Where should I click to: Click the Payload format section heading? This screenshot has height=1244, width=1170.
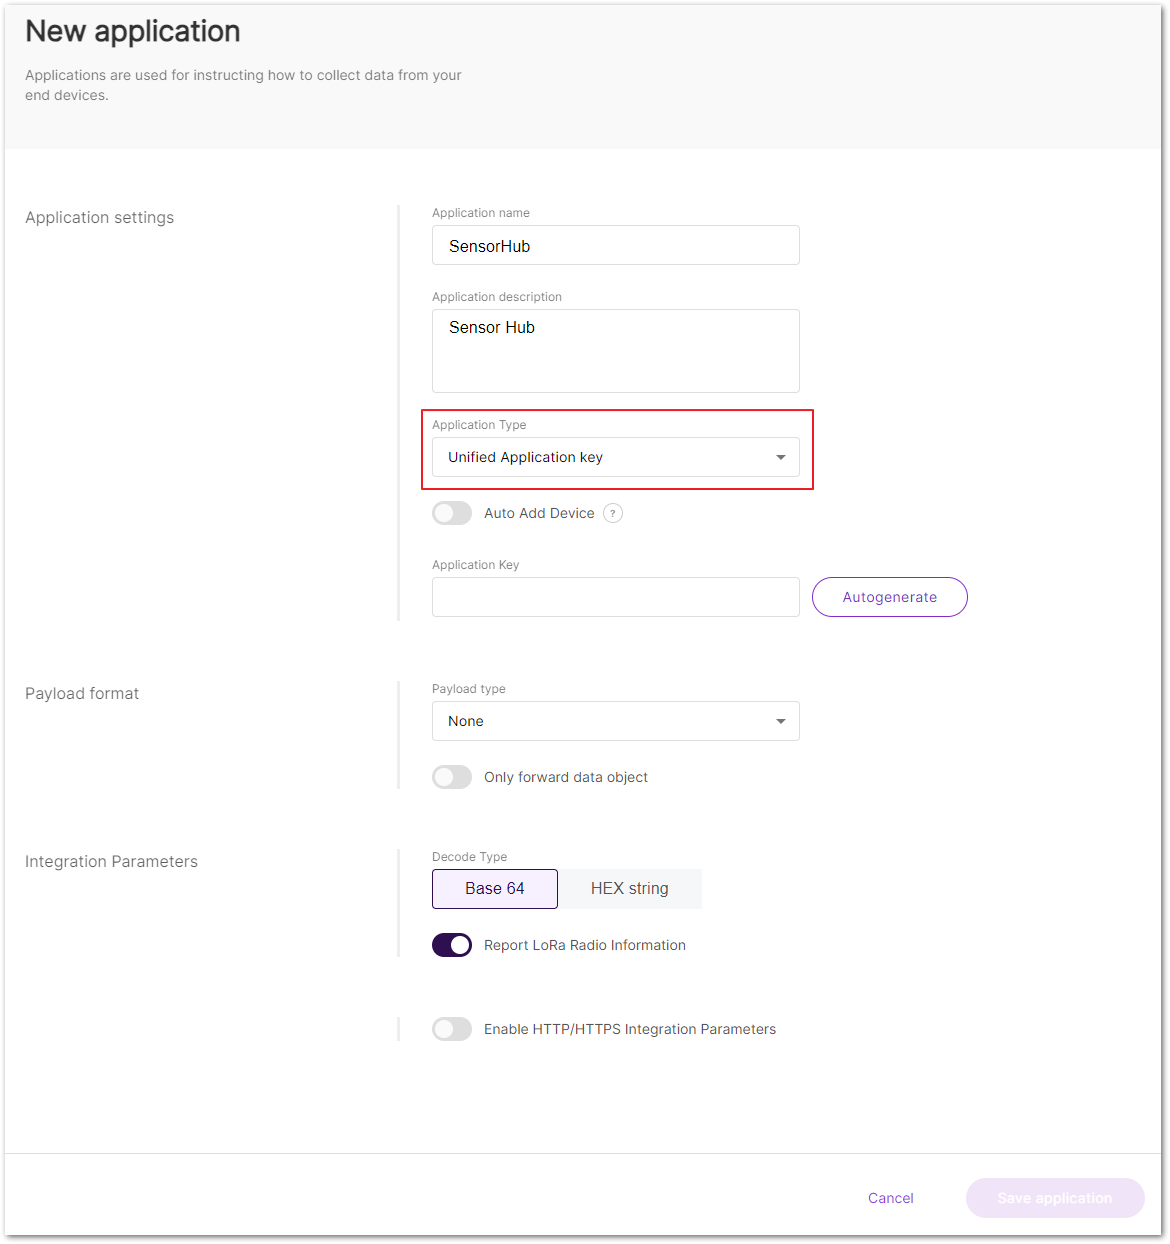click(x=82, y=694)
